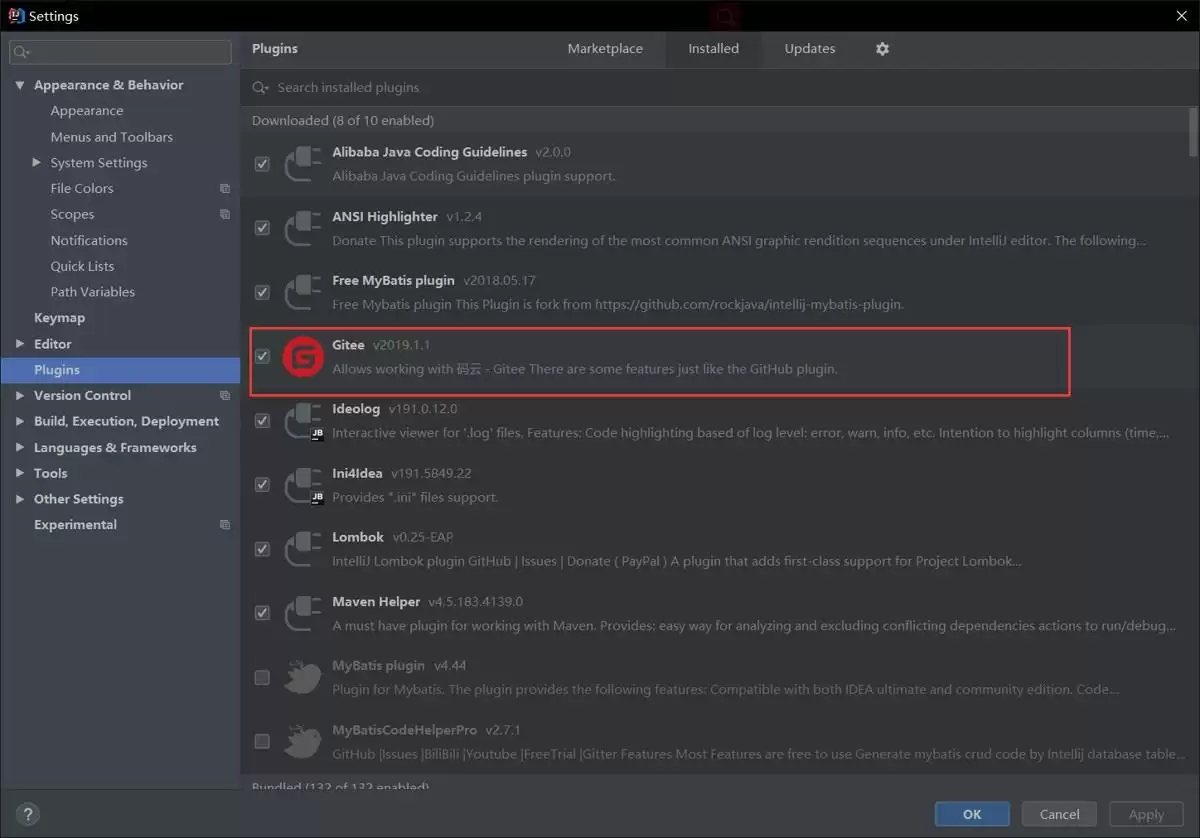
Task: Expand the Editor settings node
Action: click(x=20, y=344)
